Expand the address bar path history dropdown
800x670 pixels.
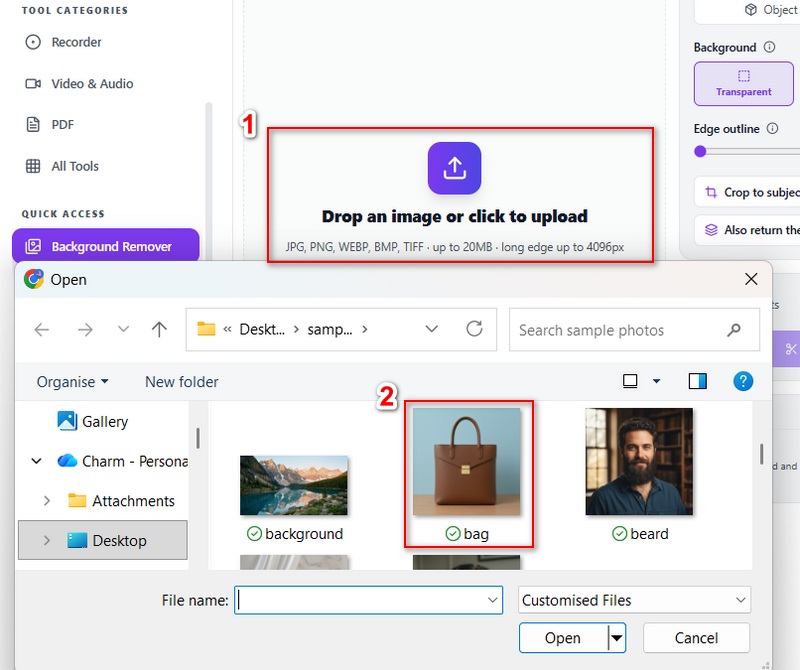click(x=432, y=329)
